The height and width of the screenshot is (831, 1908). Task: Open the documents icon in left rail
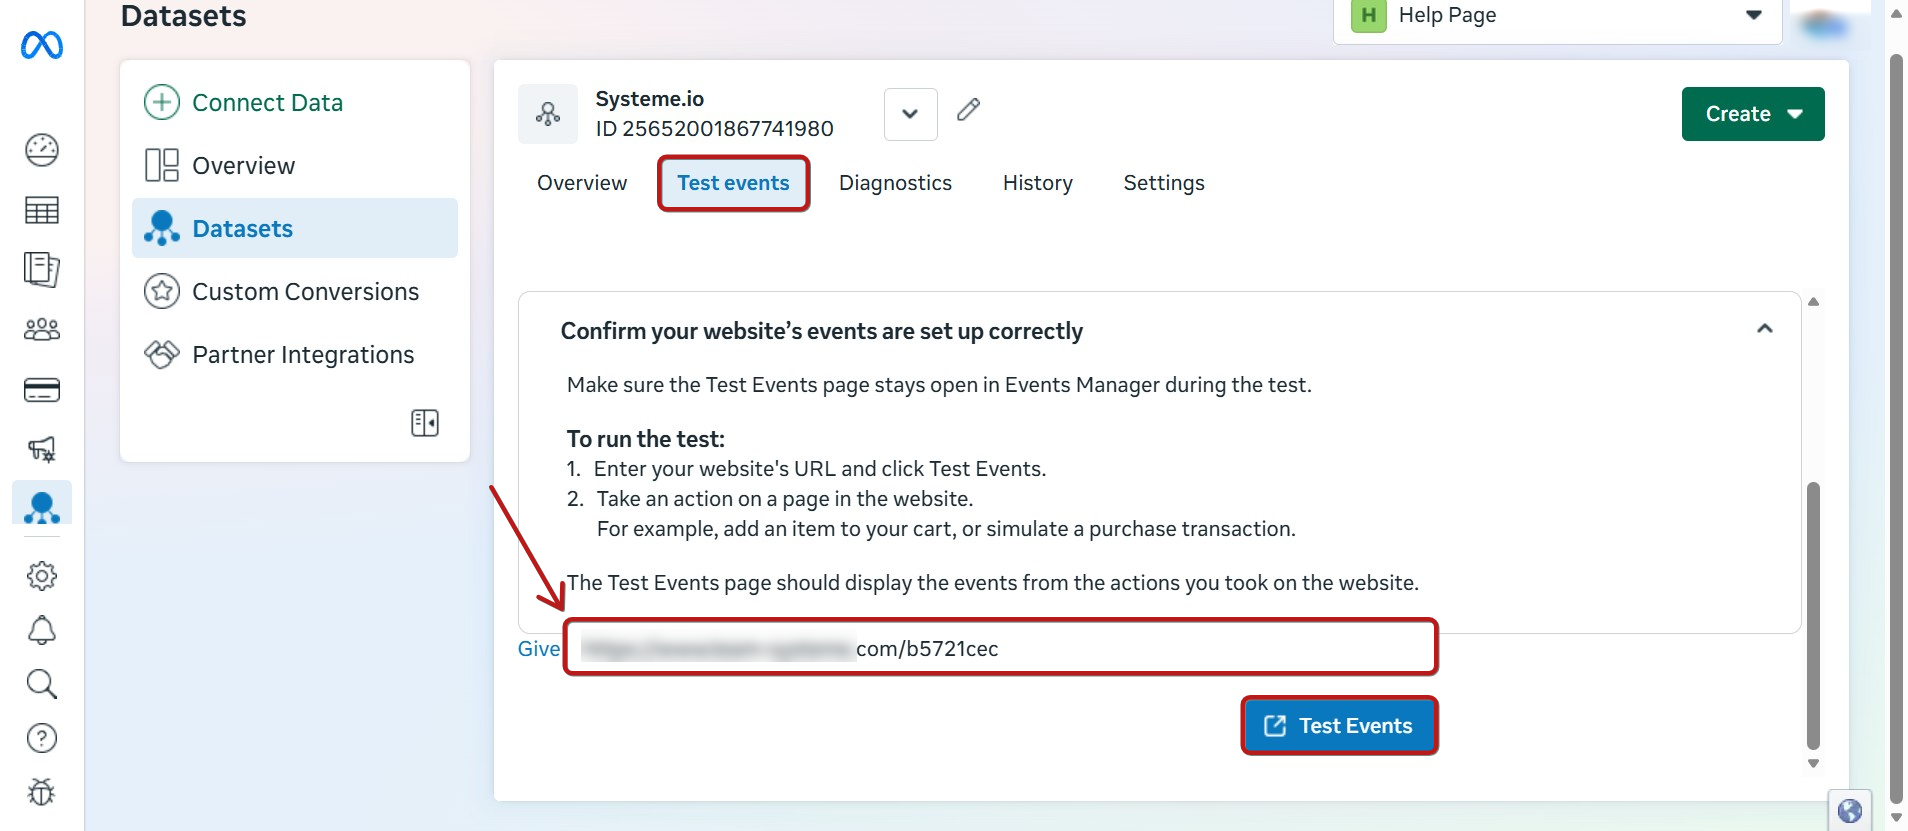(42, 270)
